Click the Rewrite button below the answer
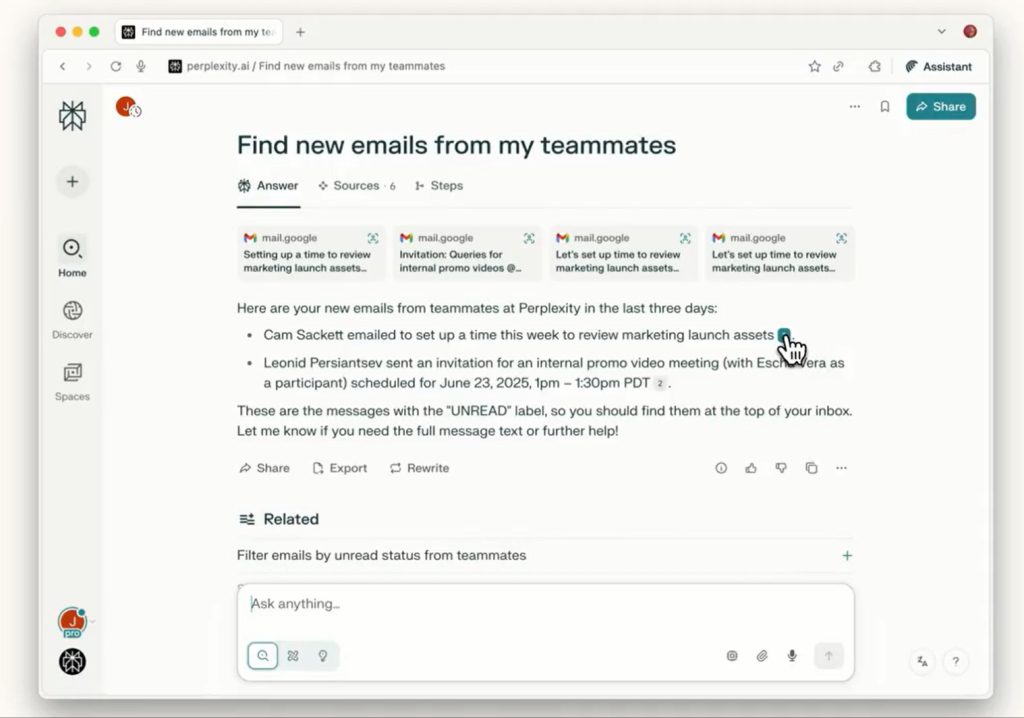This screenshot has width=1024, height=718. [x=419, y=468]
